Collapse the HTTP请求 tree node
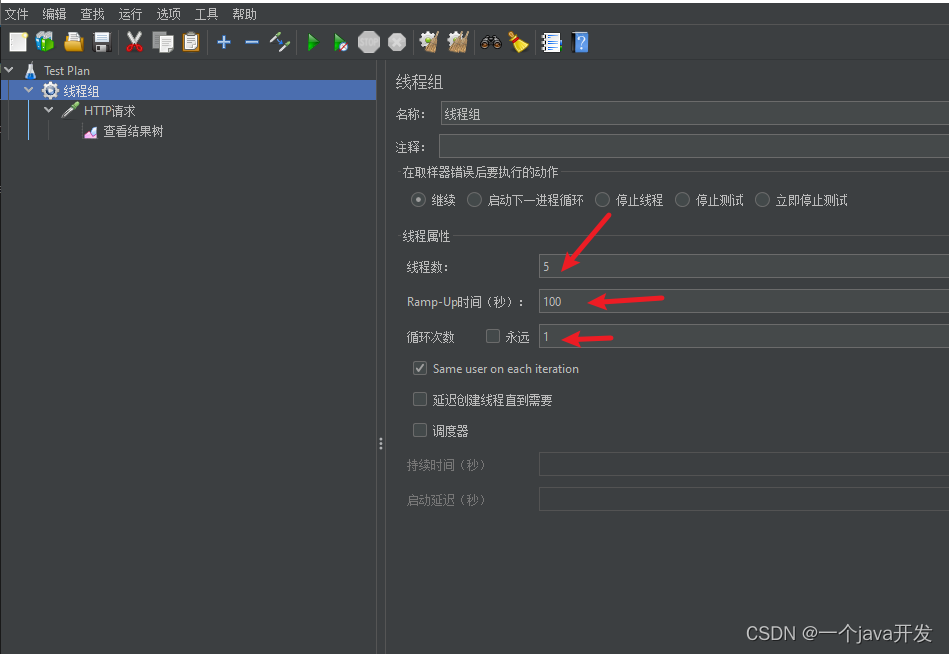This screenshot has height=654, width=949. coord(48,110)
